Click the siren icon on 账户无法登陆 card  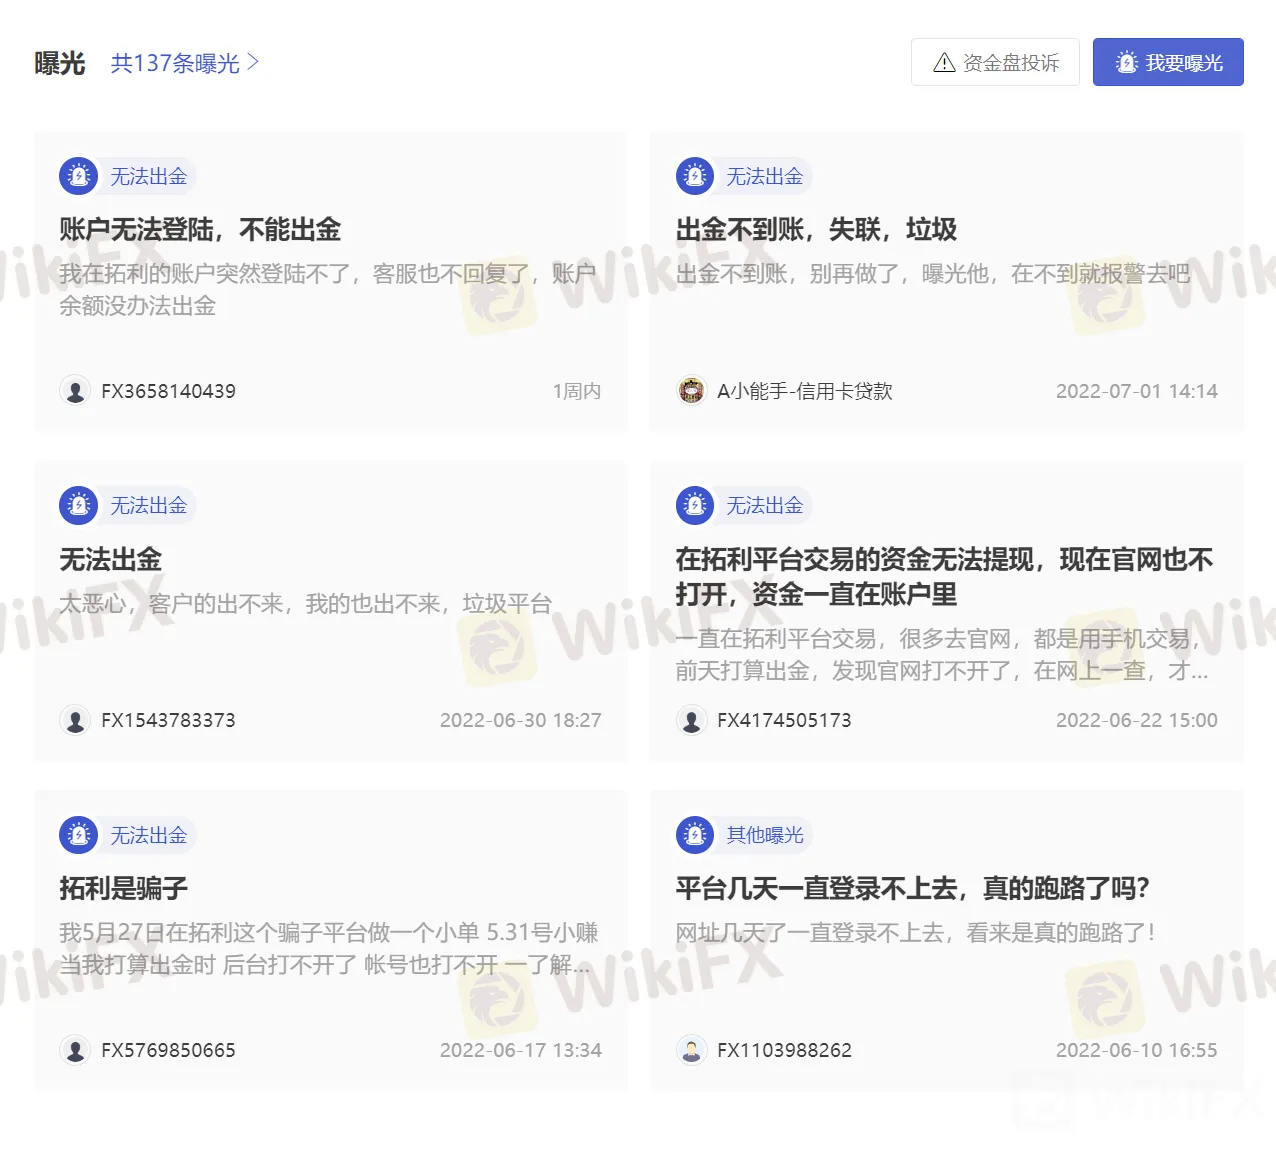point(78,176)
